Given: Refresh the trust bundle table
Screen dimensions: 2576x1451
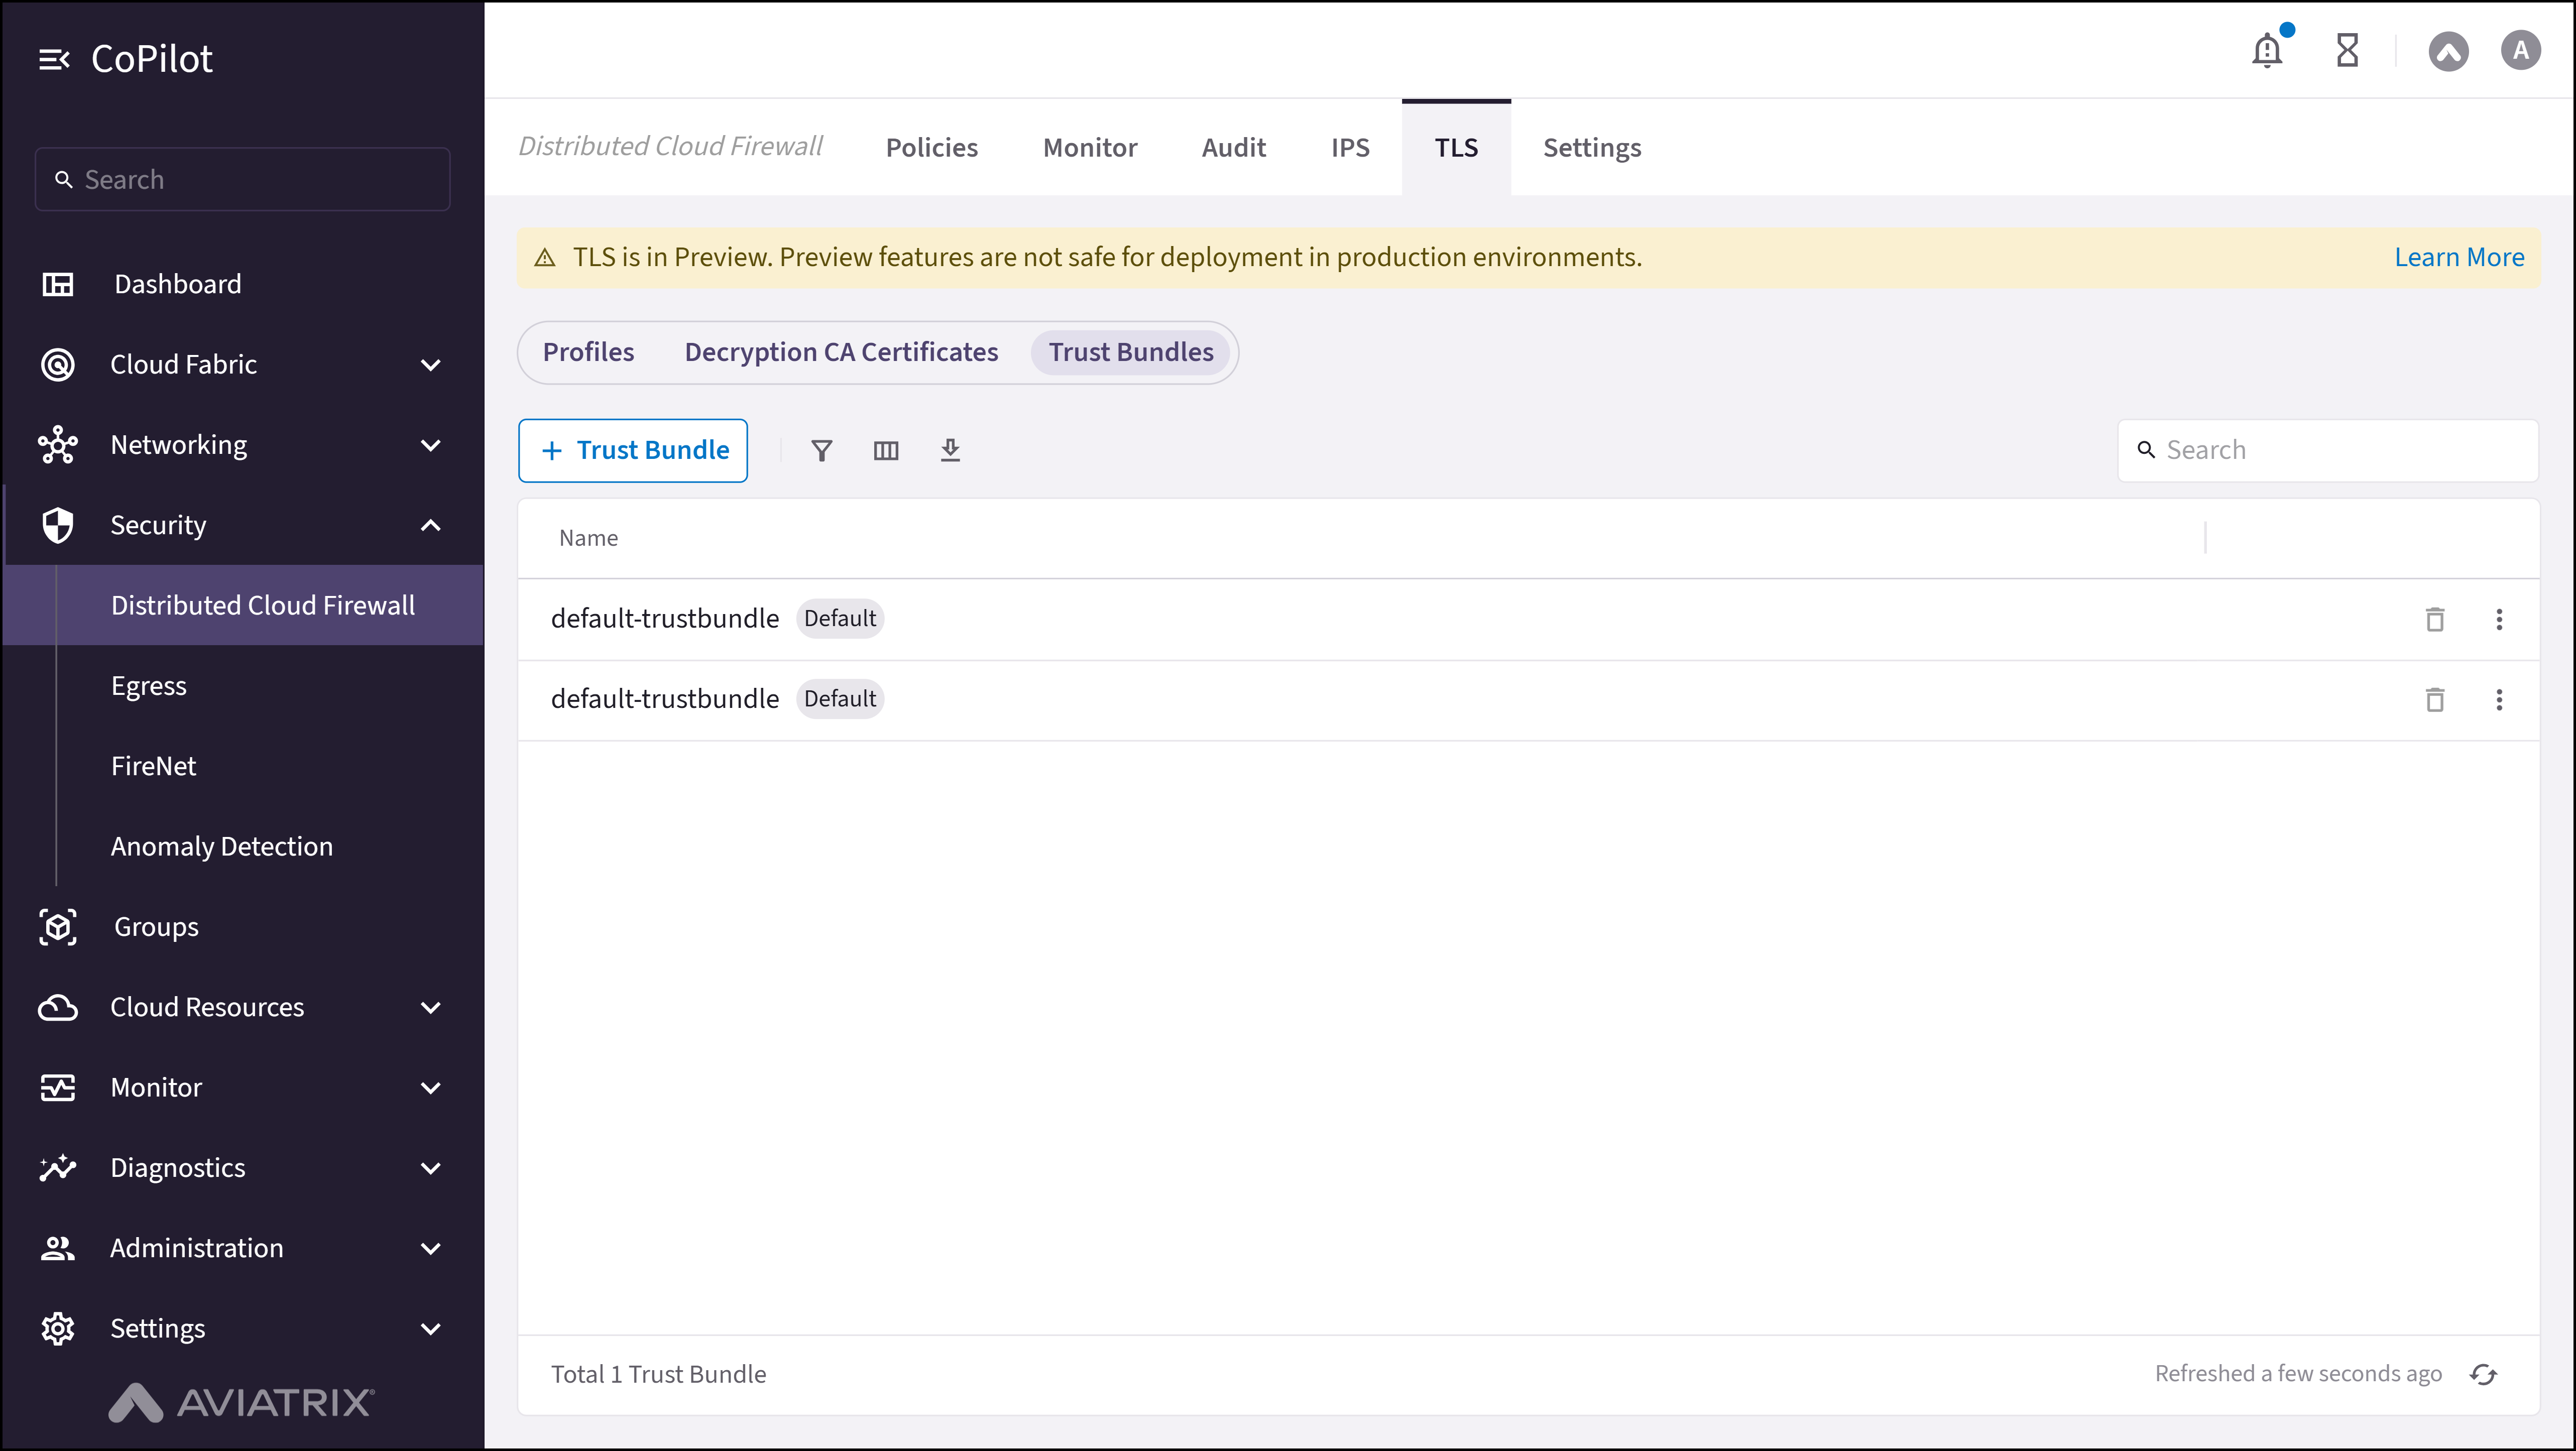Looking at the screenshot, I should (x=2484, y=1375).
